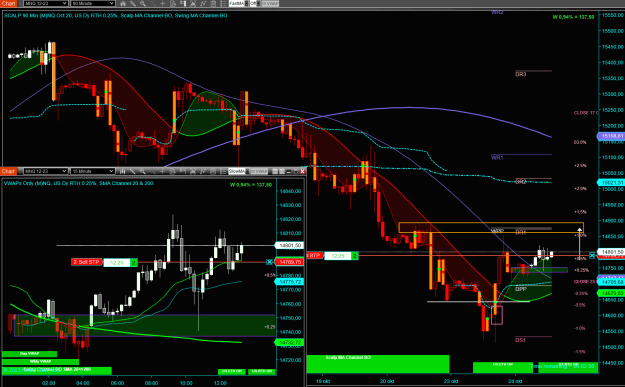Zoom in on the 15 Minute chart
This screenshot has width=625, height=387.
click(x=143, y=171)
